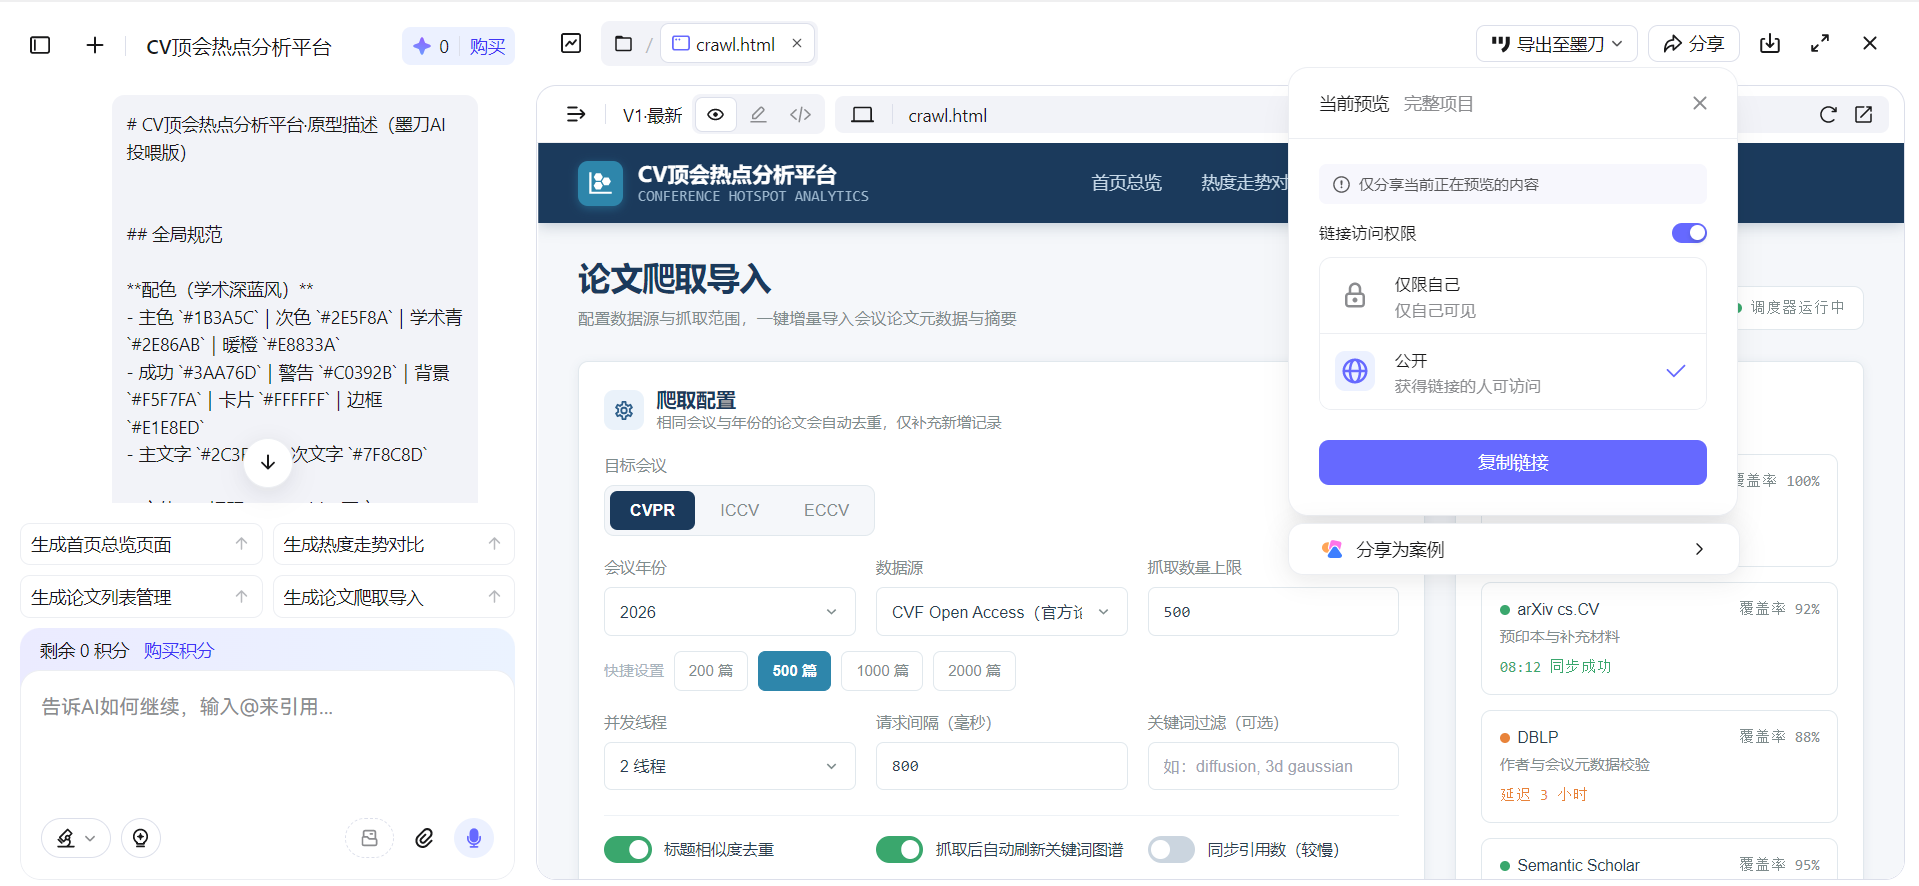Viewport: 1919px width, 886px height.
Task: Expand preview to fullscreen
Action: coord(1820,43)
